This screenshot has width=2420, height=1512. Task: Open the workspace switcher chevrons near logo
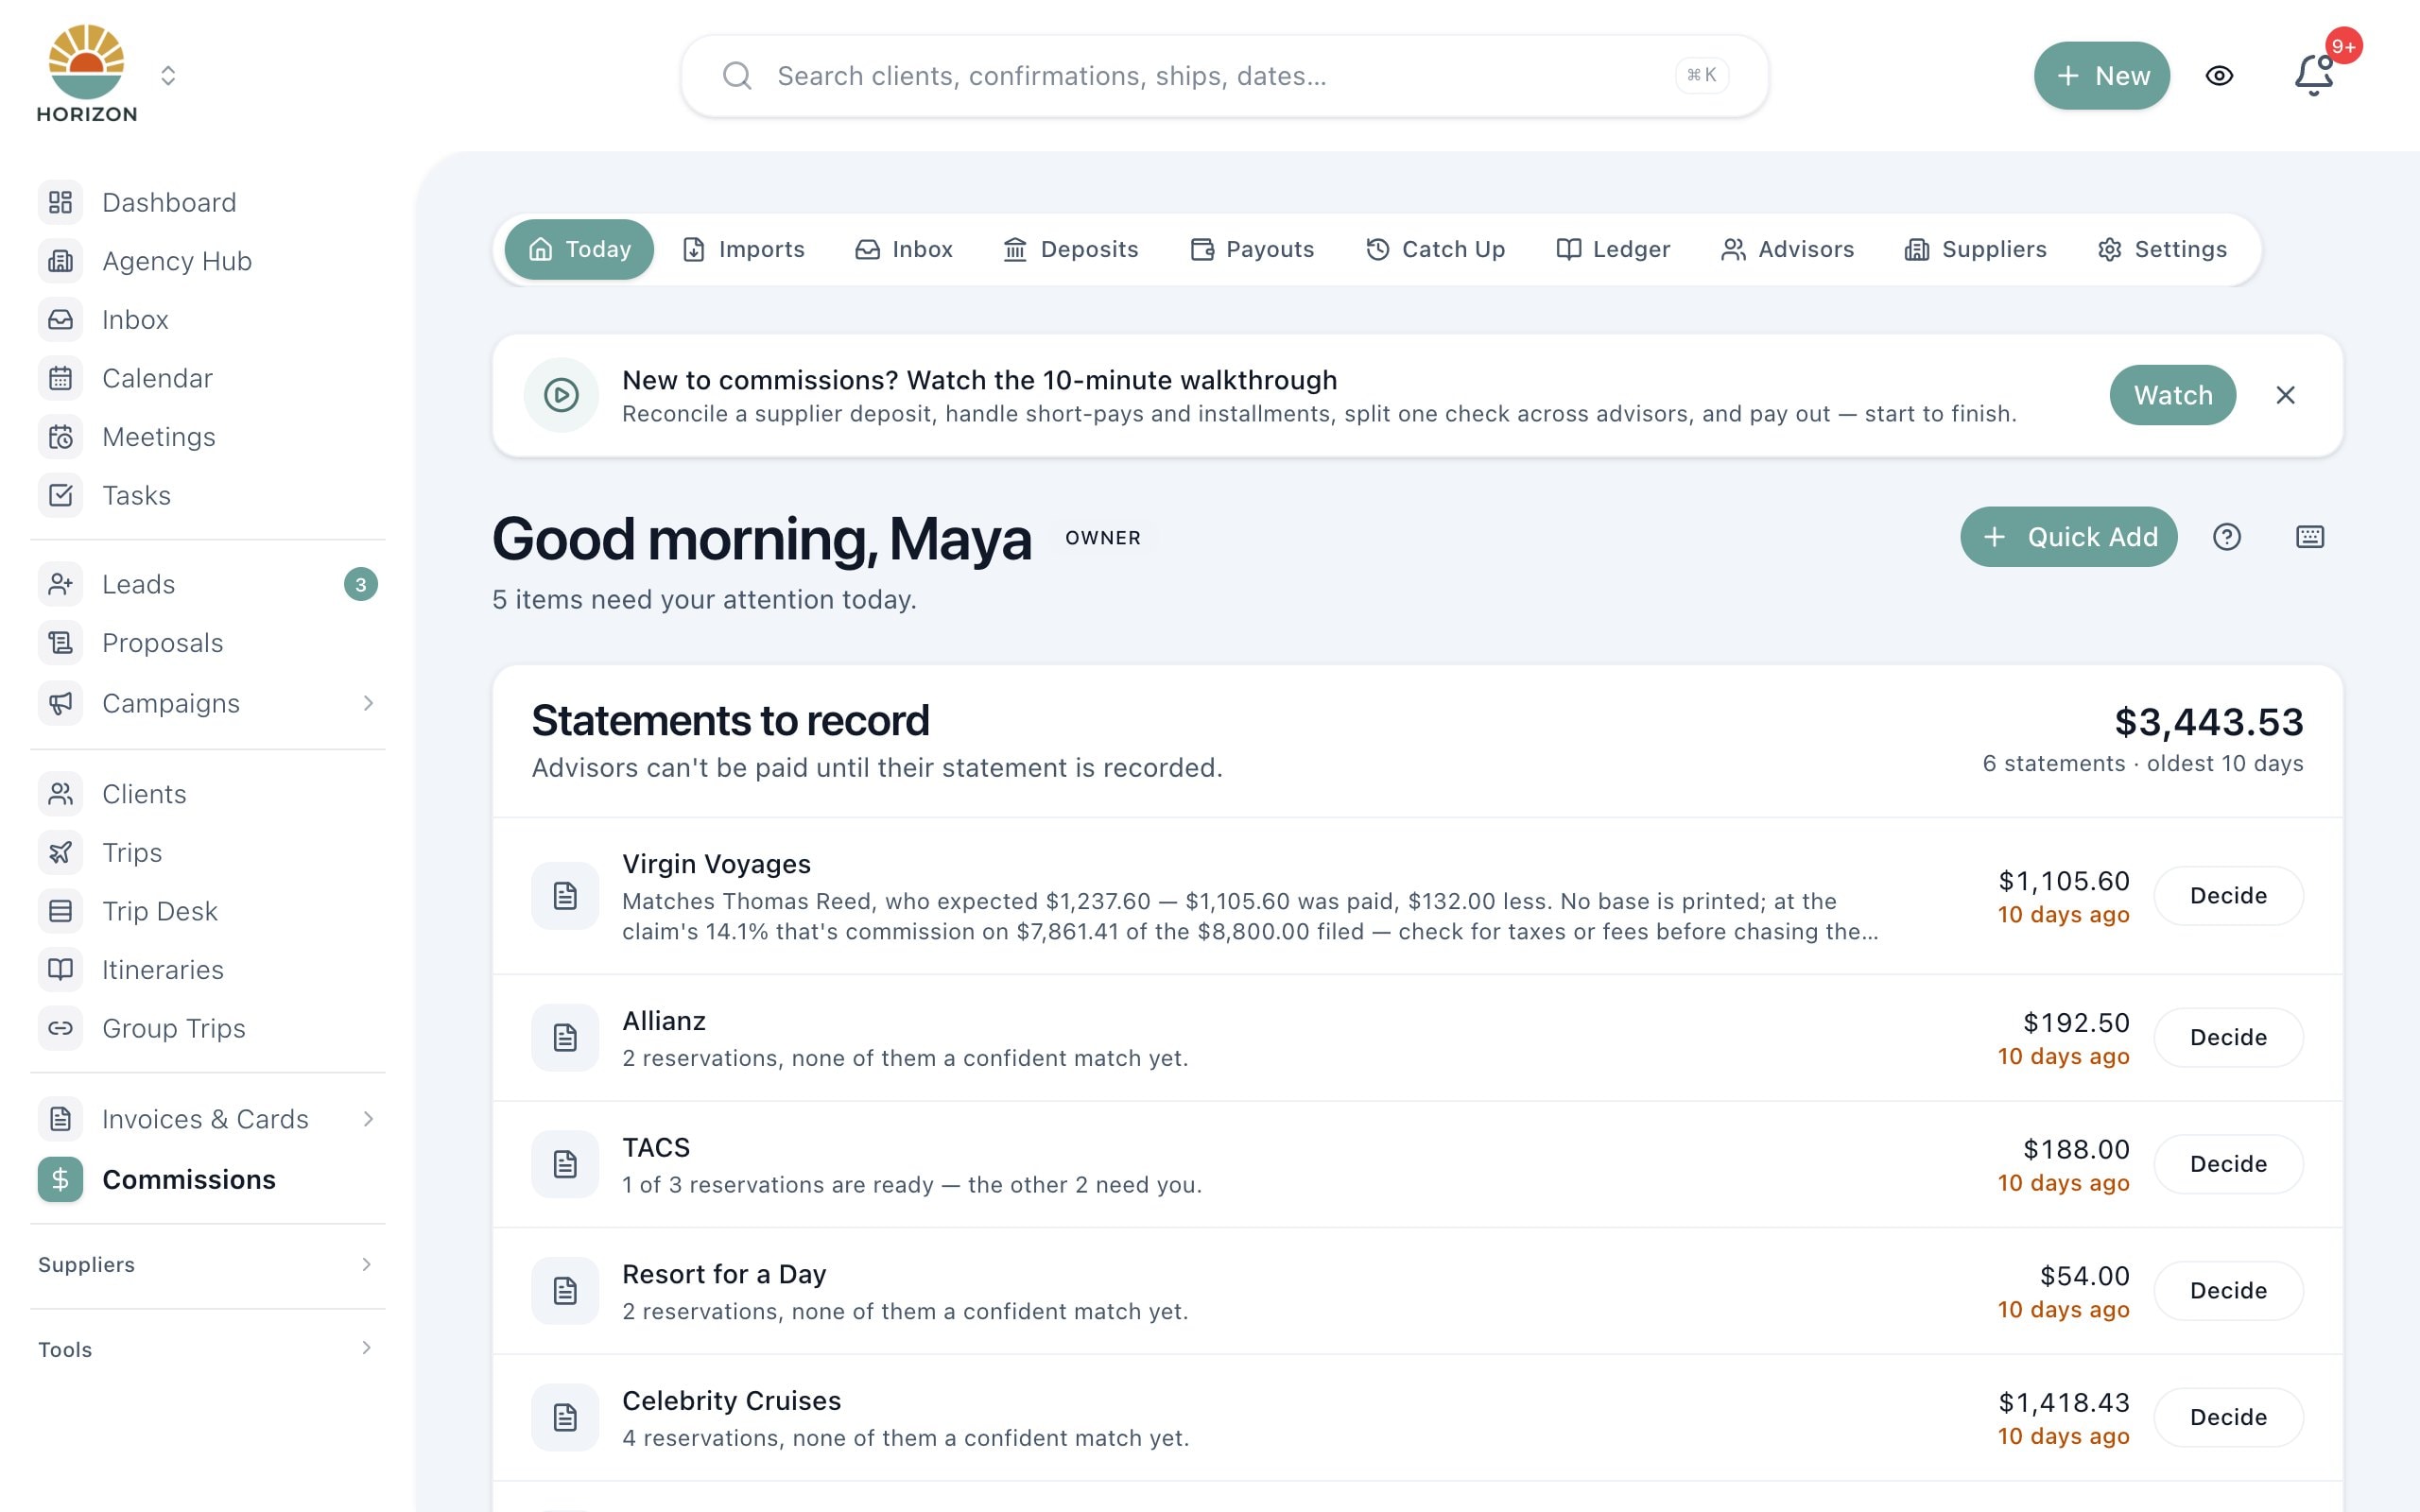coord(168,75)
